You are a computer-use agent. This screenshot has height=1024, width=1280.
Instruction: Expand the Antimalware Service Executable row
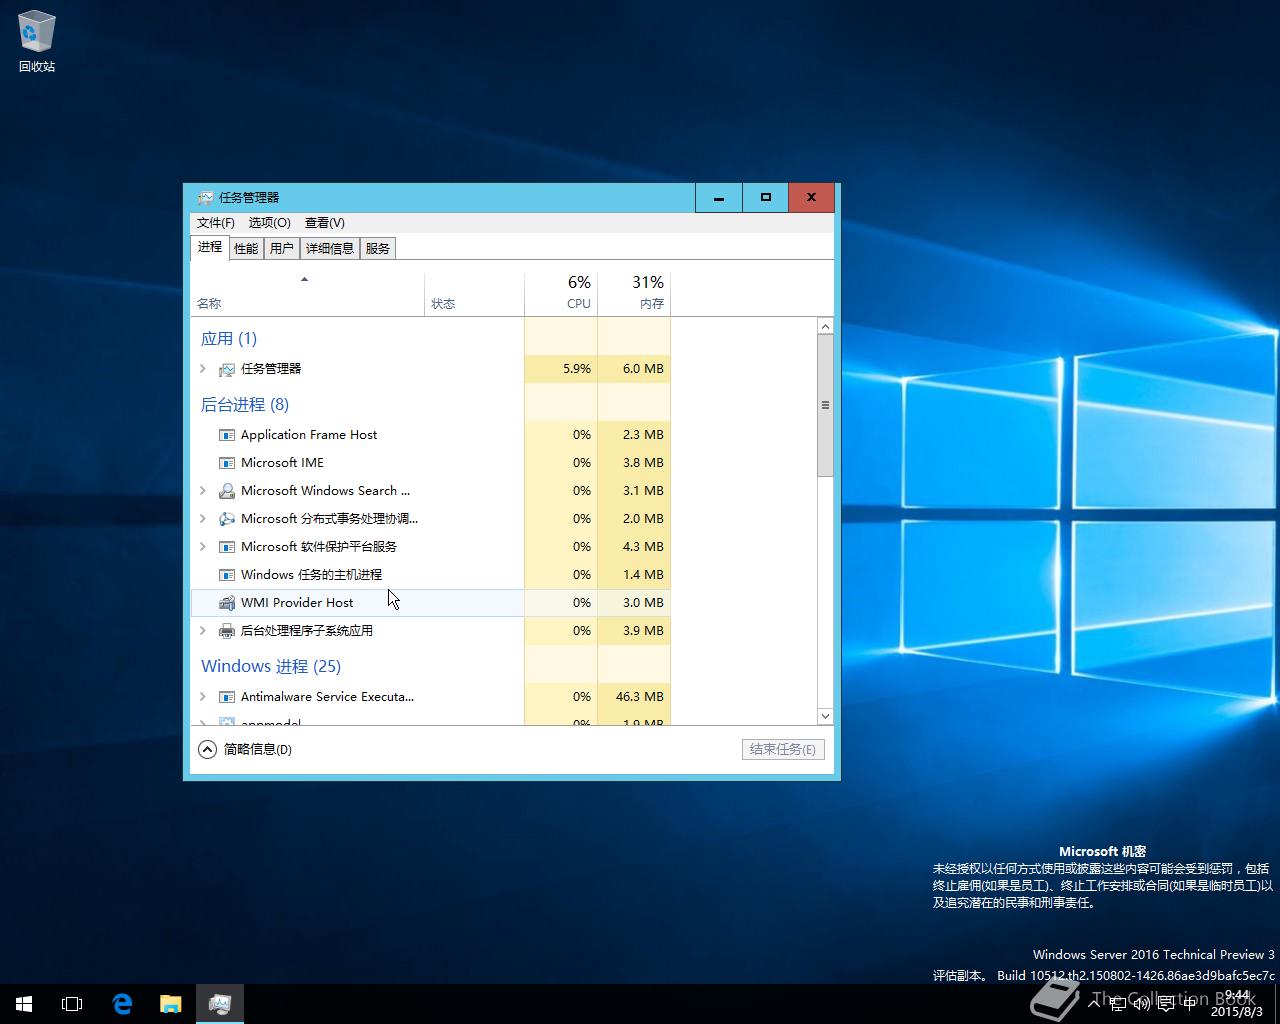point(203,697)
